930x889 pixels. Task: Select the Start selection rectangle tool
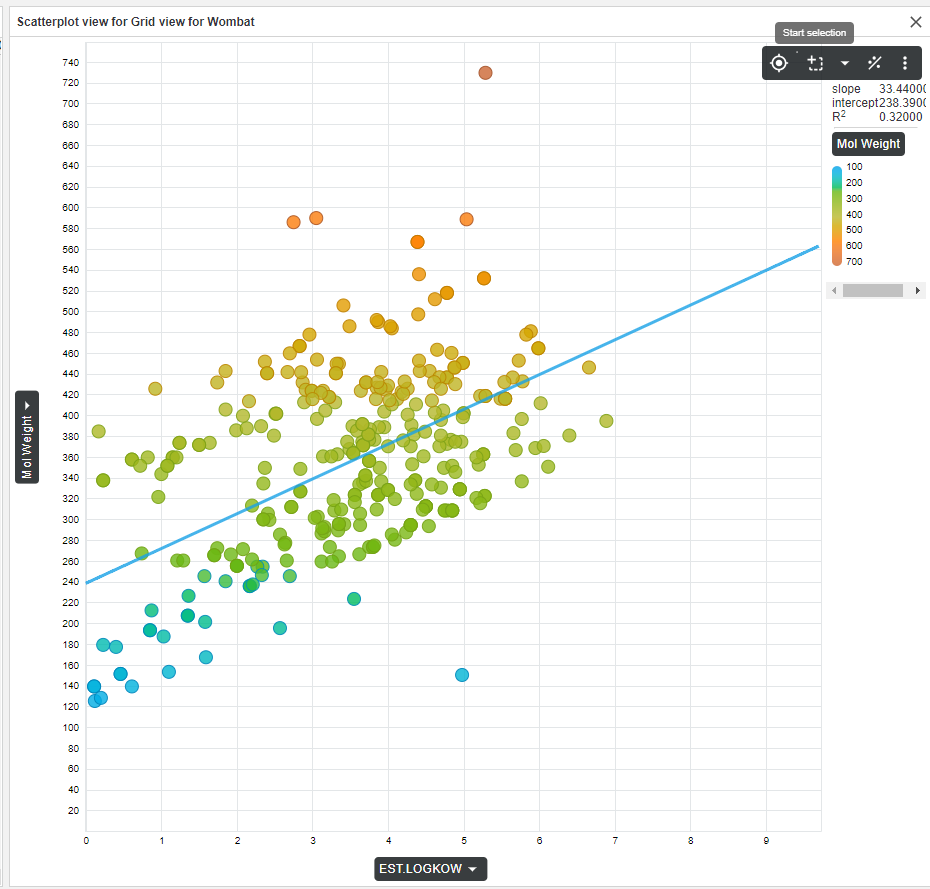coord(815,62)
